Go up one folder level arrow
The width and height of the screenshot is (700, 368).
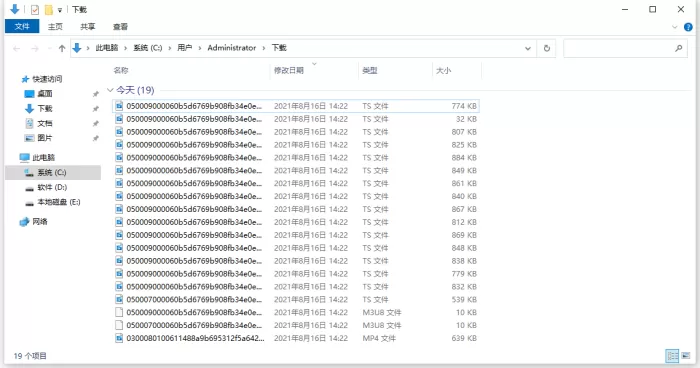point(62,48)
